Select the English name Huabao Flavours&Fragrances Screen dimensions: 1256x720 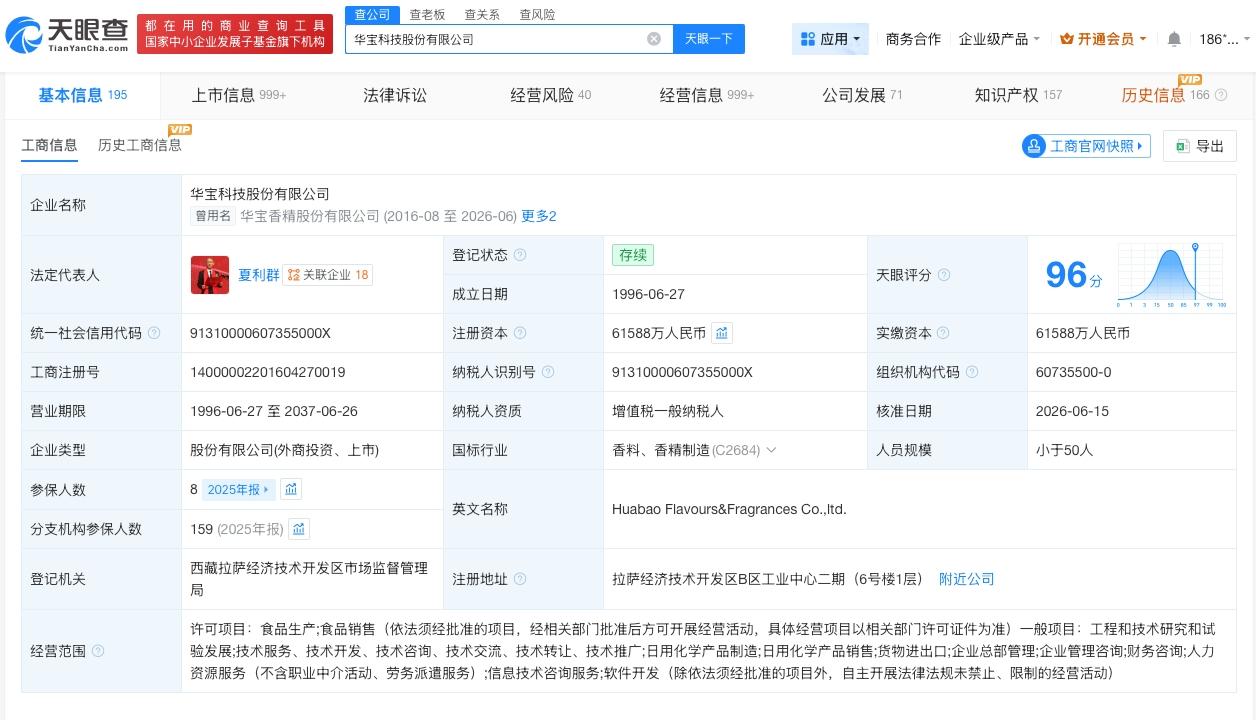tap(729, 509)
